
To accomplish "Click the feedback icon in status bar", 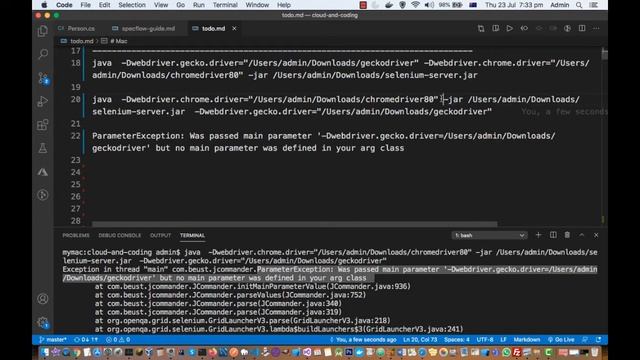I will tap(585, 340).
